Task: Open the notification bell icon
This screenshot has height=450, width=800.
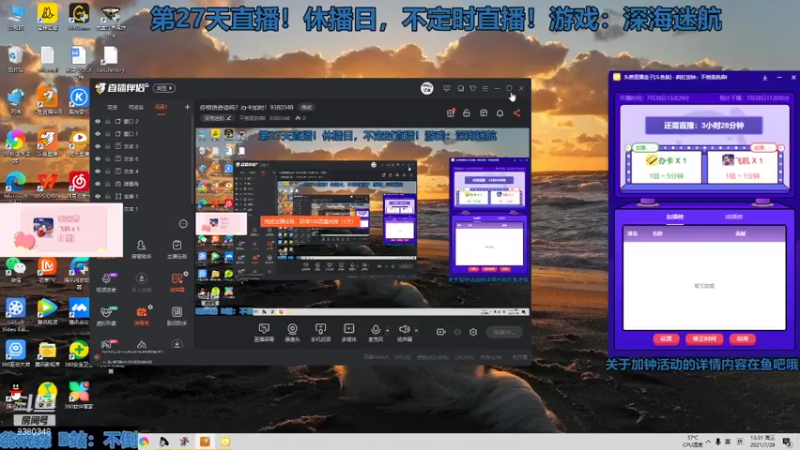Action: (500, 113)
